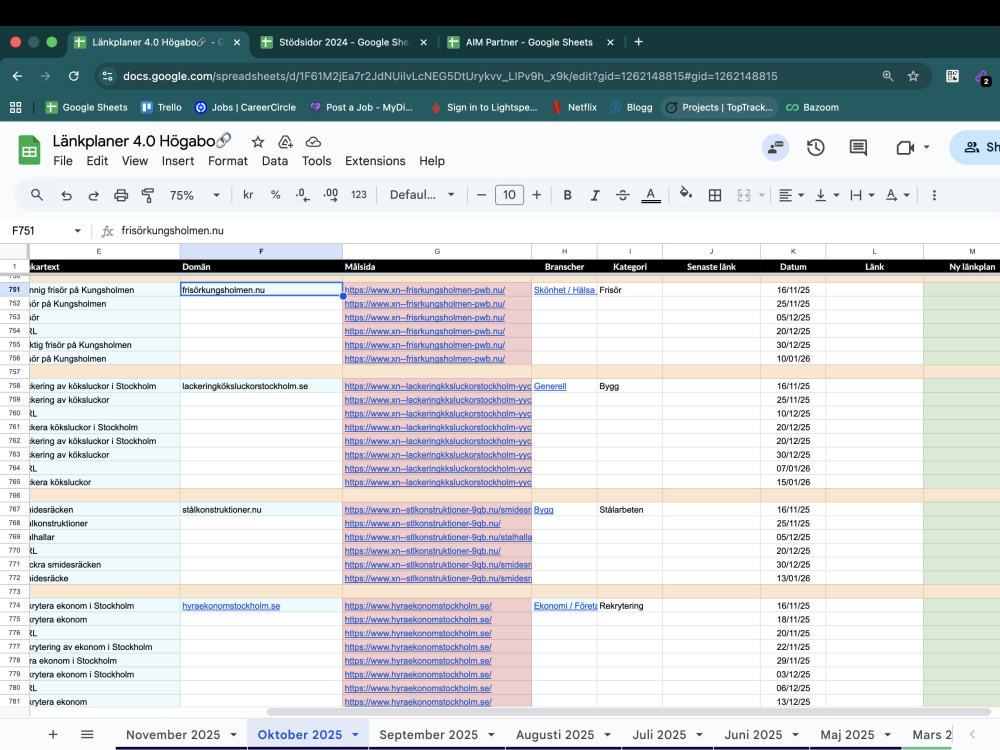Screen dimensions: 1000x750
Task: Open horizontal align dropdown
Action: tap(791, 195)
